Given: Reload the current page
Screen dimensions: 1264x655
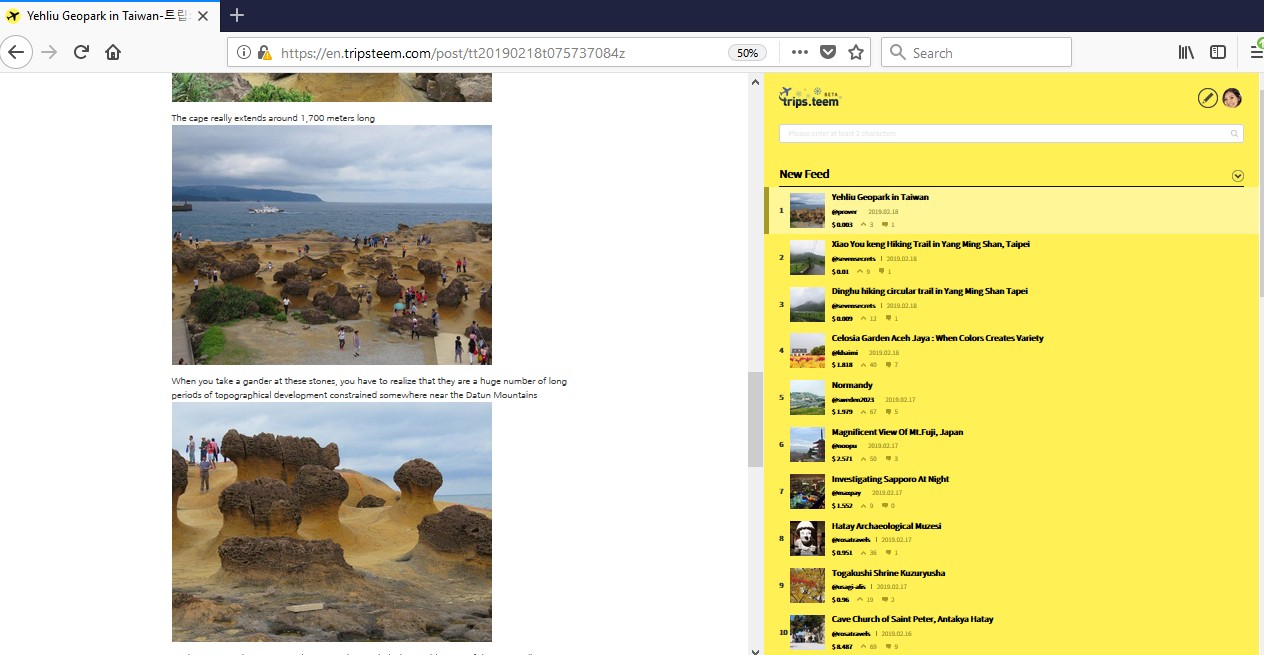Looking at the screenshot, I should (81, 52).
